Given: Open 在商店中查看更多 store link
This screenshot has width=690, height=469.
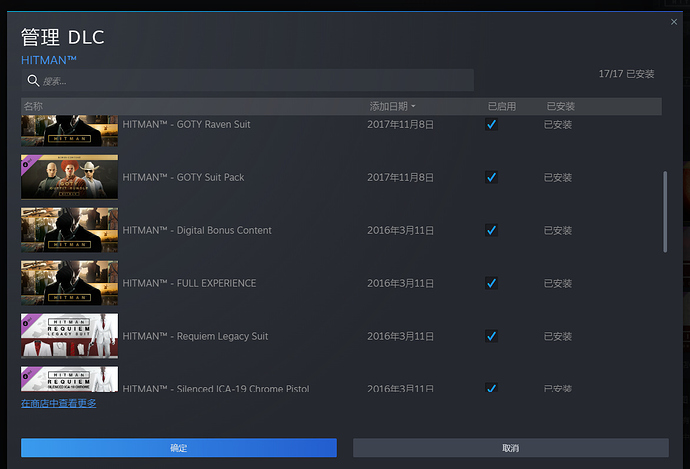Looking at the screenshot, I should tap(59, 403).
